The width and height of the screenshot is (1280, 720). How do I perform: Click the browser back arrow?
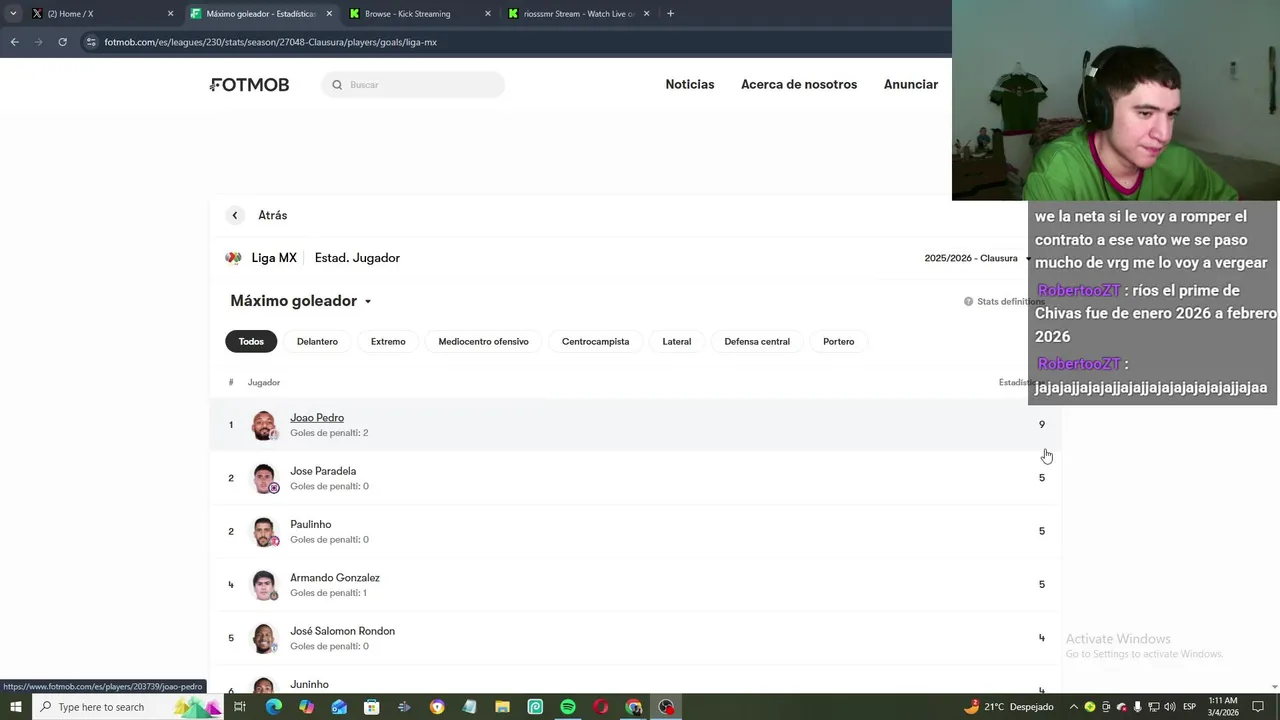coord(14,42)
